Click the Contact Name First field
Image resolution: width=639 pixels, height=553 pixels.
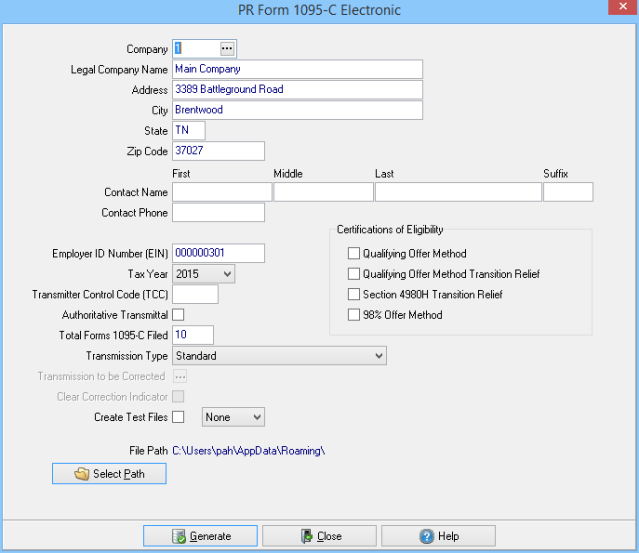[x=222, y=192]
